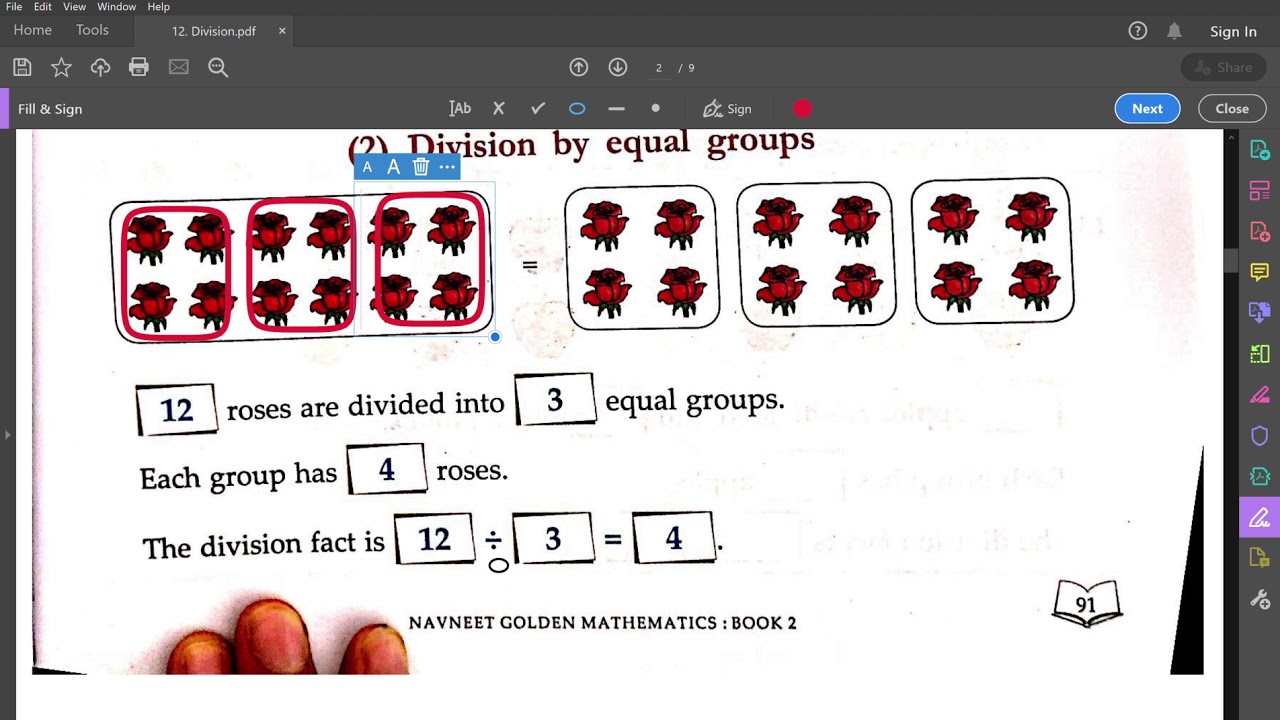Screen dimensions: 1280x720
Task: Open the red color picker
Action: tap(803, 108)
